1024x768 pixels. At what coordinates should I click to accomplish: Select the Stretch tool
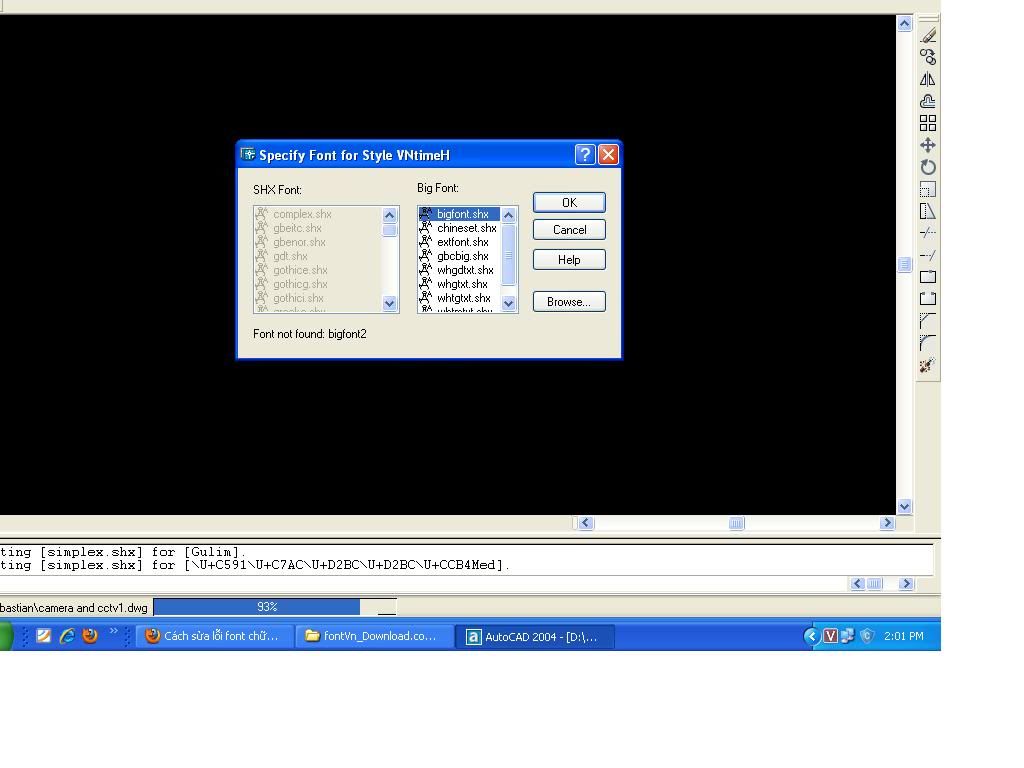[x=928, y=211]
